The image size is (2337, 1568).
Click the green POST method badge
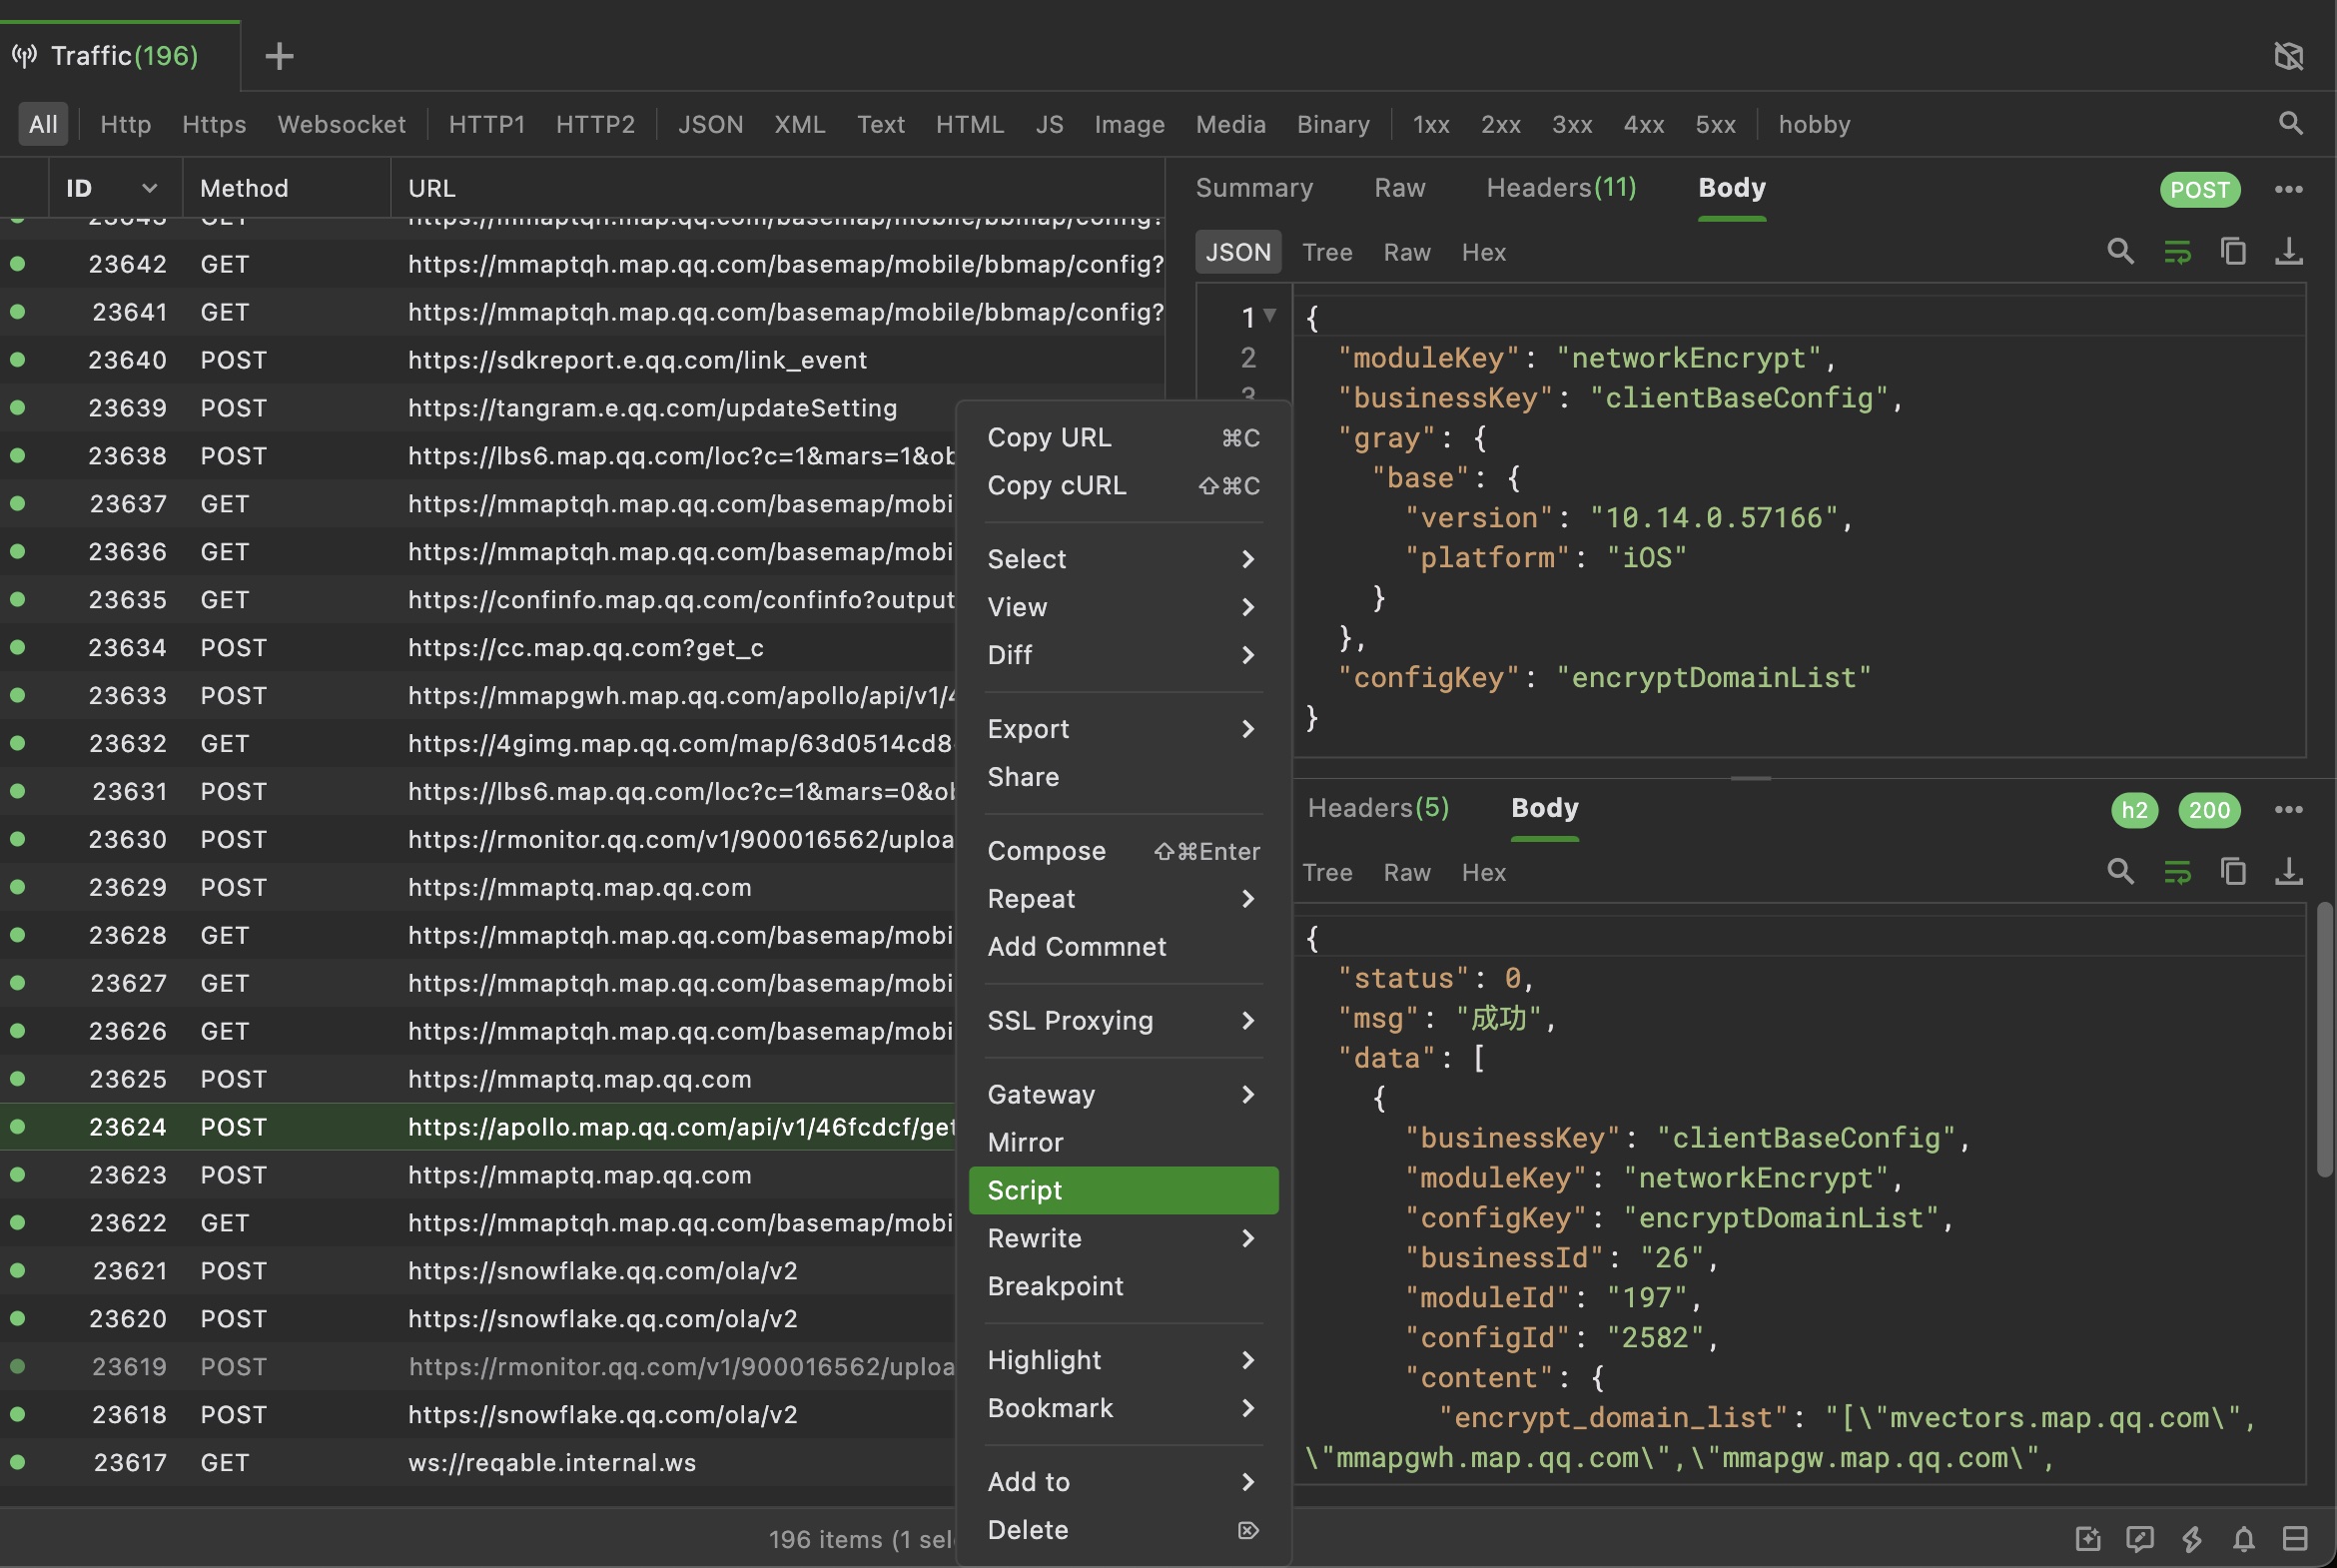click(x=2199, y=189)
